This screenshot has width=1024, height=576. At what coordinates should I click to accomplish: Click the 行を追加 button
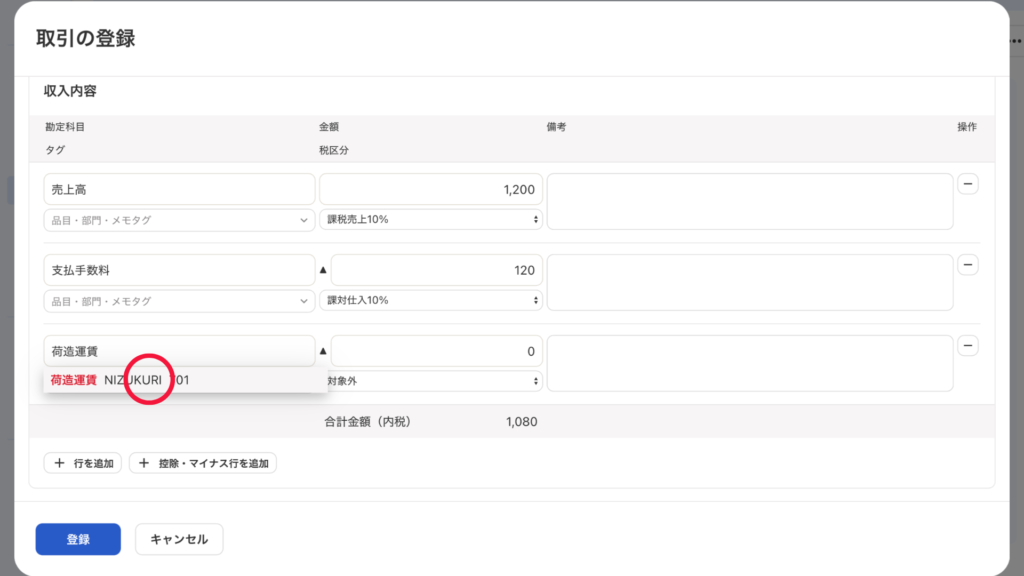click(x=83, y=463)
